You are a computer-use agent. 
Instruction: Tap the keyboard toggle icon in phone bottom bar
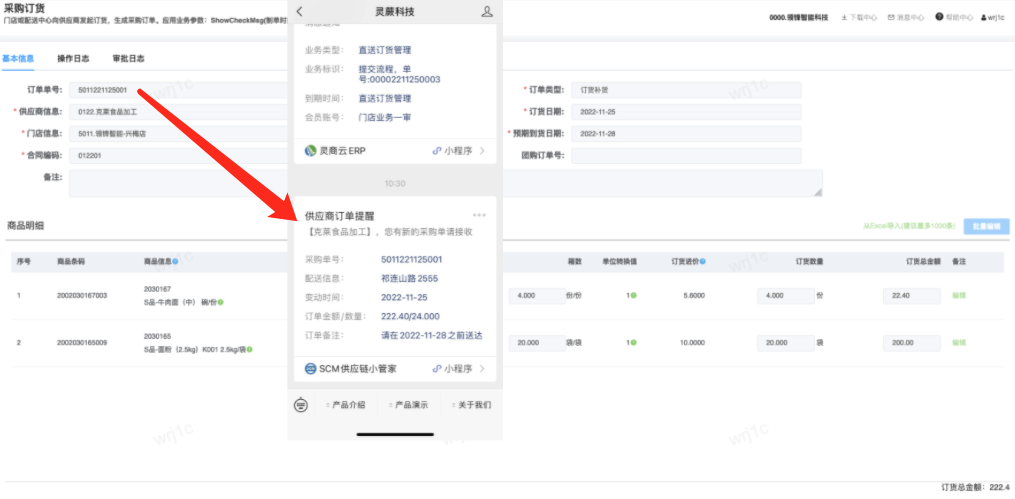point(300,405)
